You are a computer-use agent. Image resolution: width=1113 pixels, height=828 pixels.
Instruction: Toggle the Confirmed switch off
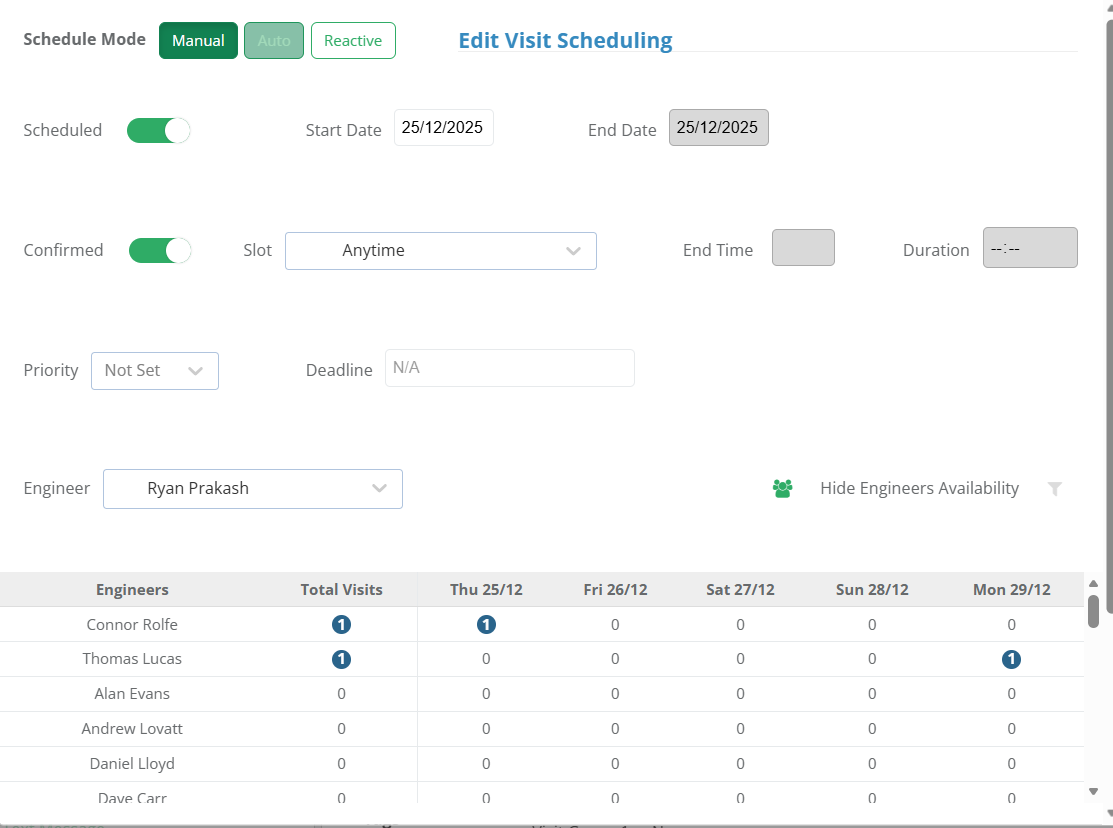(x=160, y=251)
